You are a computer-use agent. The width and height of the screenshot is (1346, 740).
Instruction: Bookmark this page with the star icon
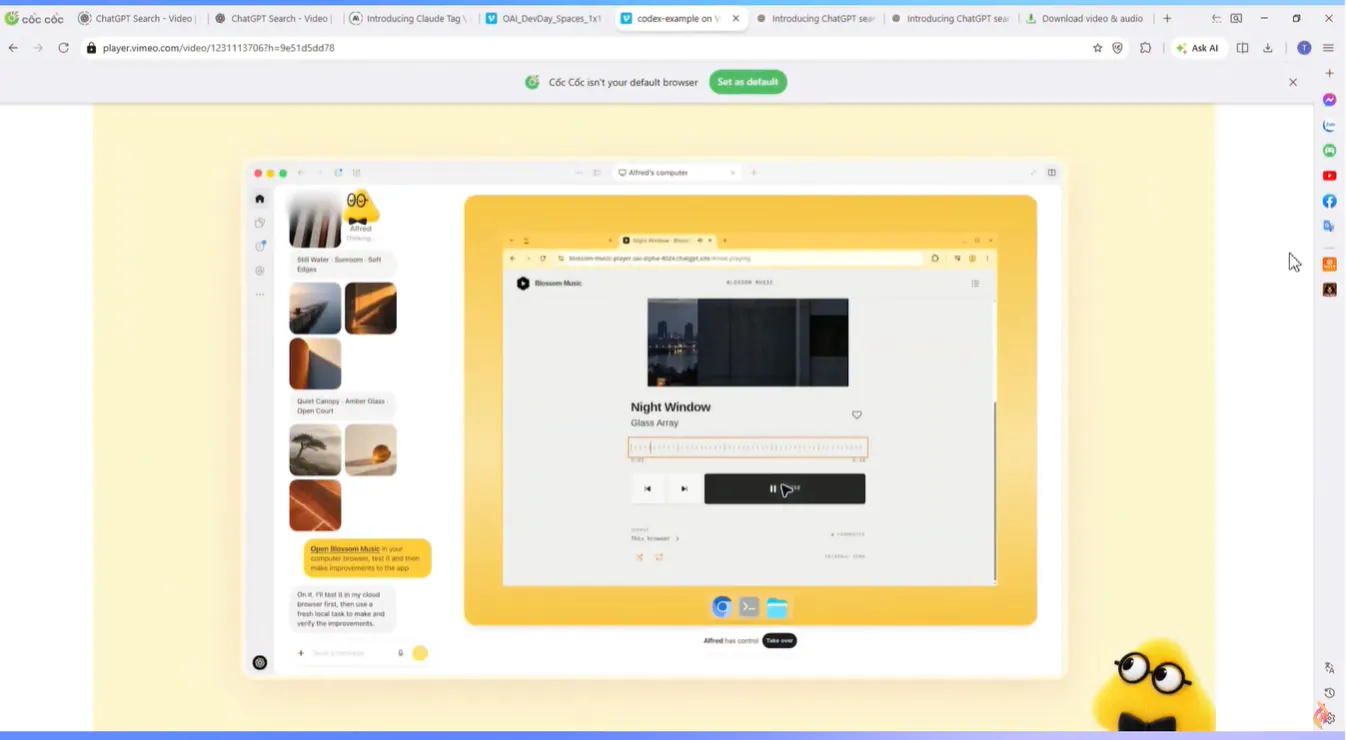[1097, 48]
